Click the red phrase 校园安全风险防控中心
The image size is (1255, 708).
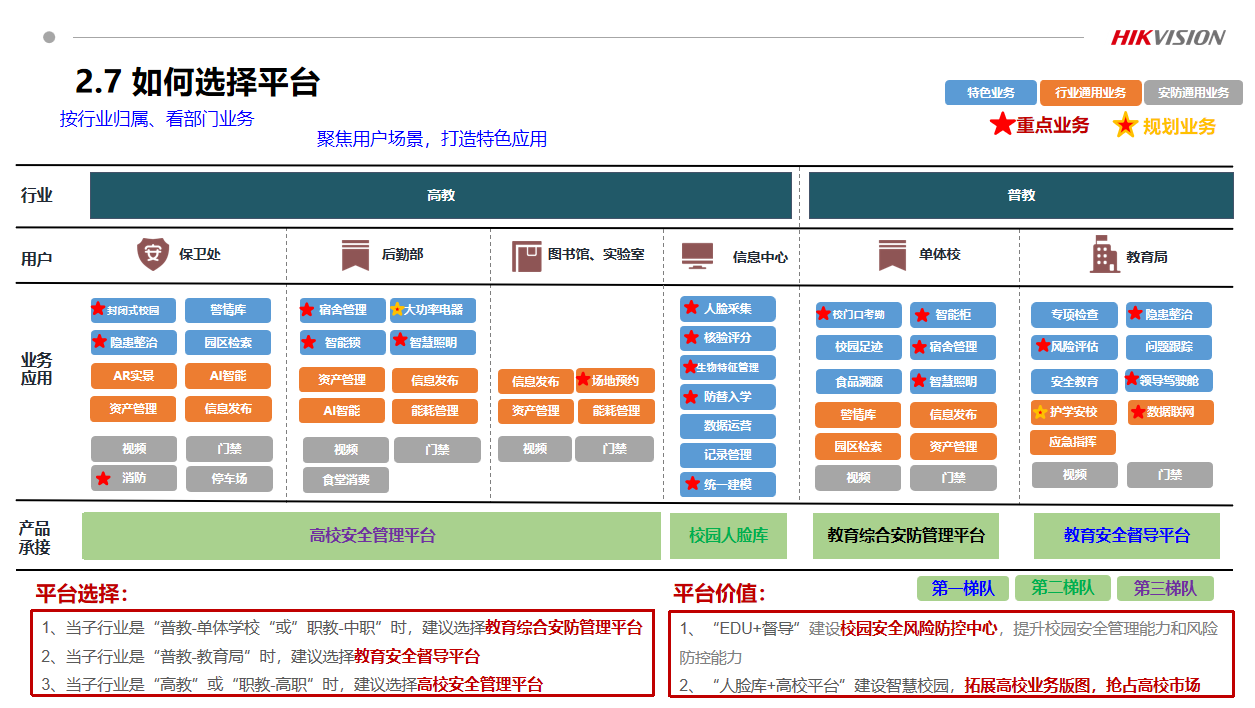click(x=918, y=629)
